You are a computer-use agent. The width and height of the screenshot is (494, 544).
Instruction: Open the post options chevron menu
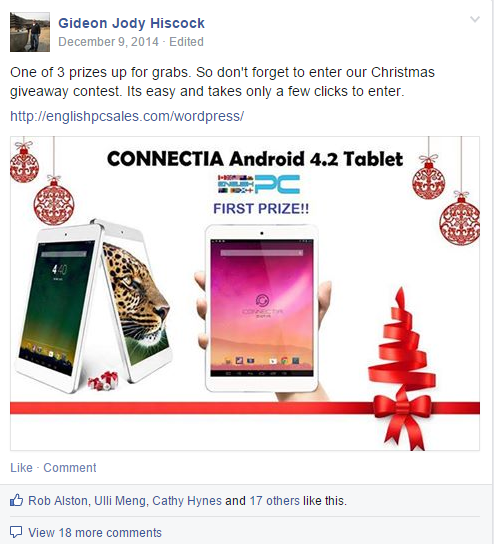[x=475, y=19]
